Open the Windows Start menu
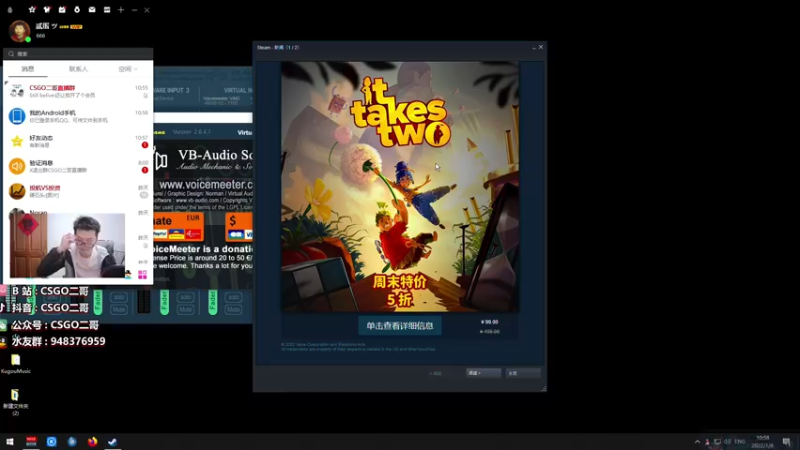 [10, 441]
